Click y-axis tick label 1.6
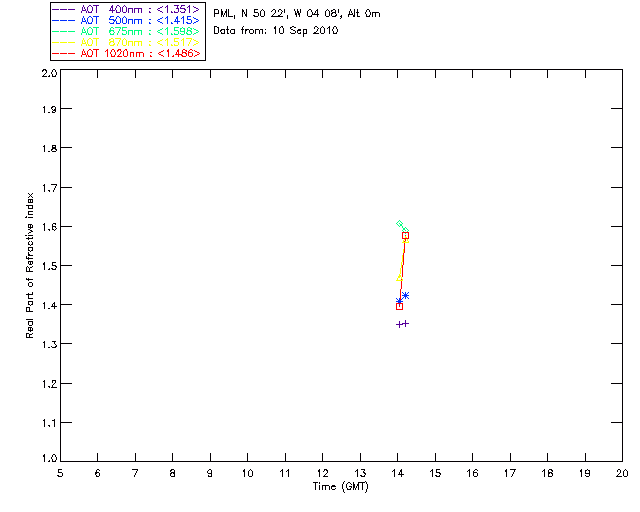640x512 pixels. pyautogui.click(x=49, y=227)
